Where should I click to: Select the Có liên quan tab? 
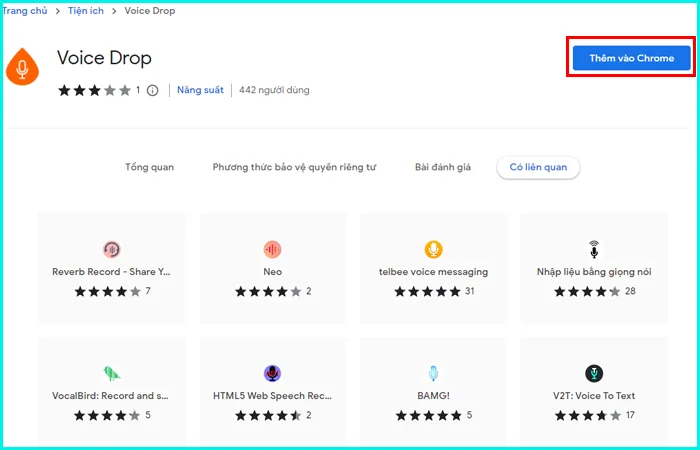click(538, 167)
